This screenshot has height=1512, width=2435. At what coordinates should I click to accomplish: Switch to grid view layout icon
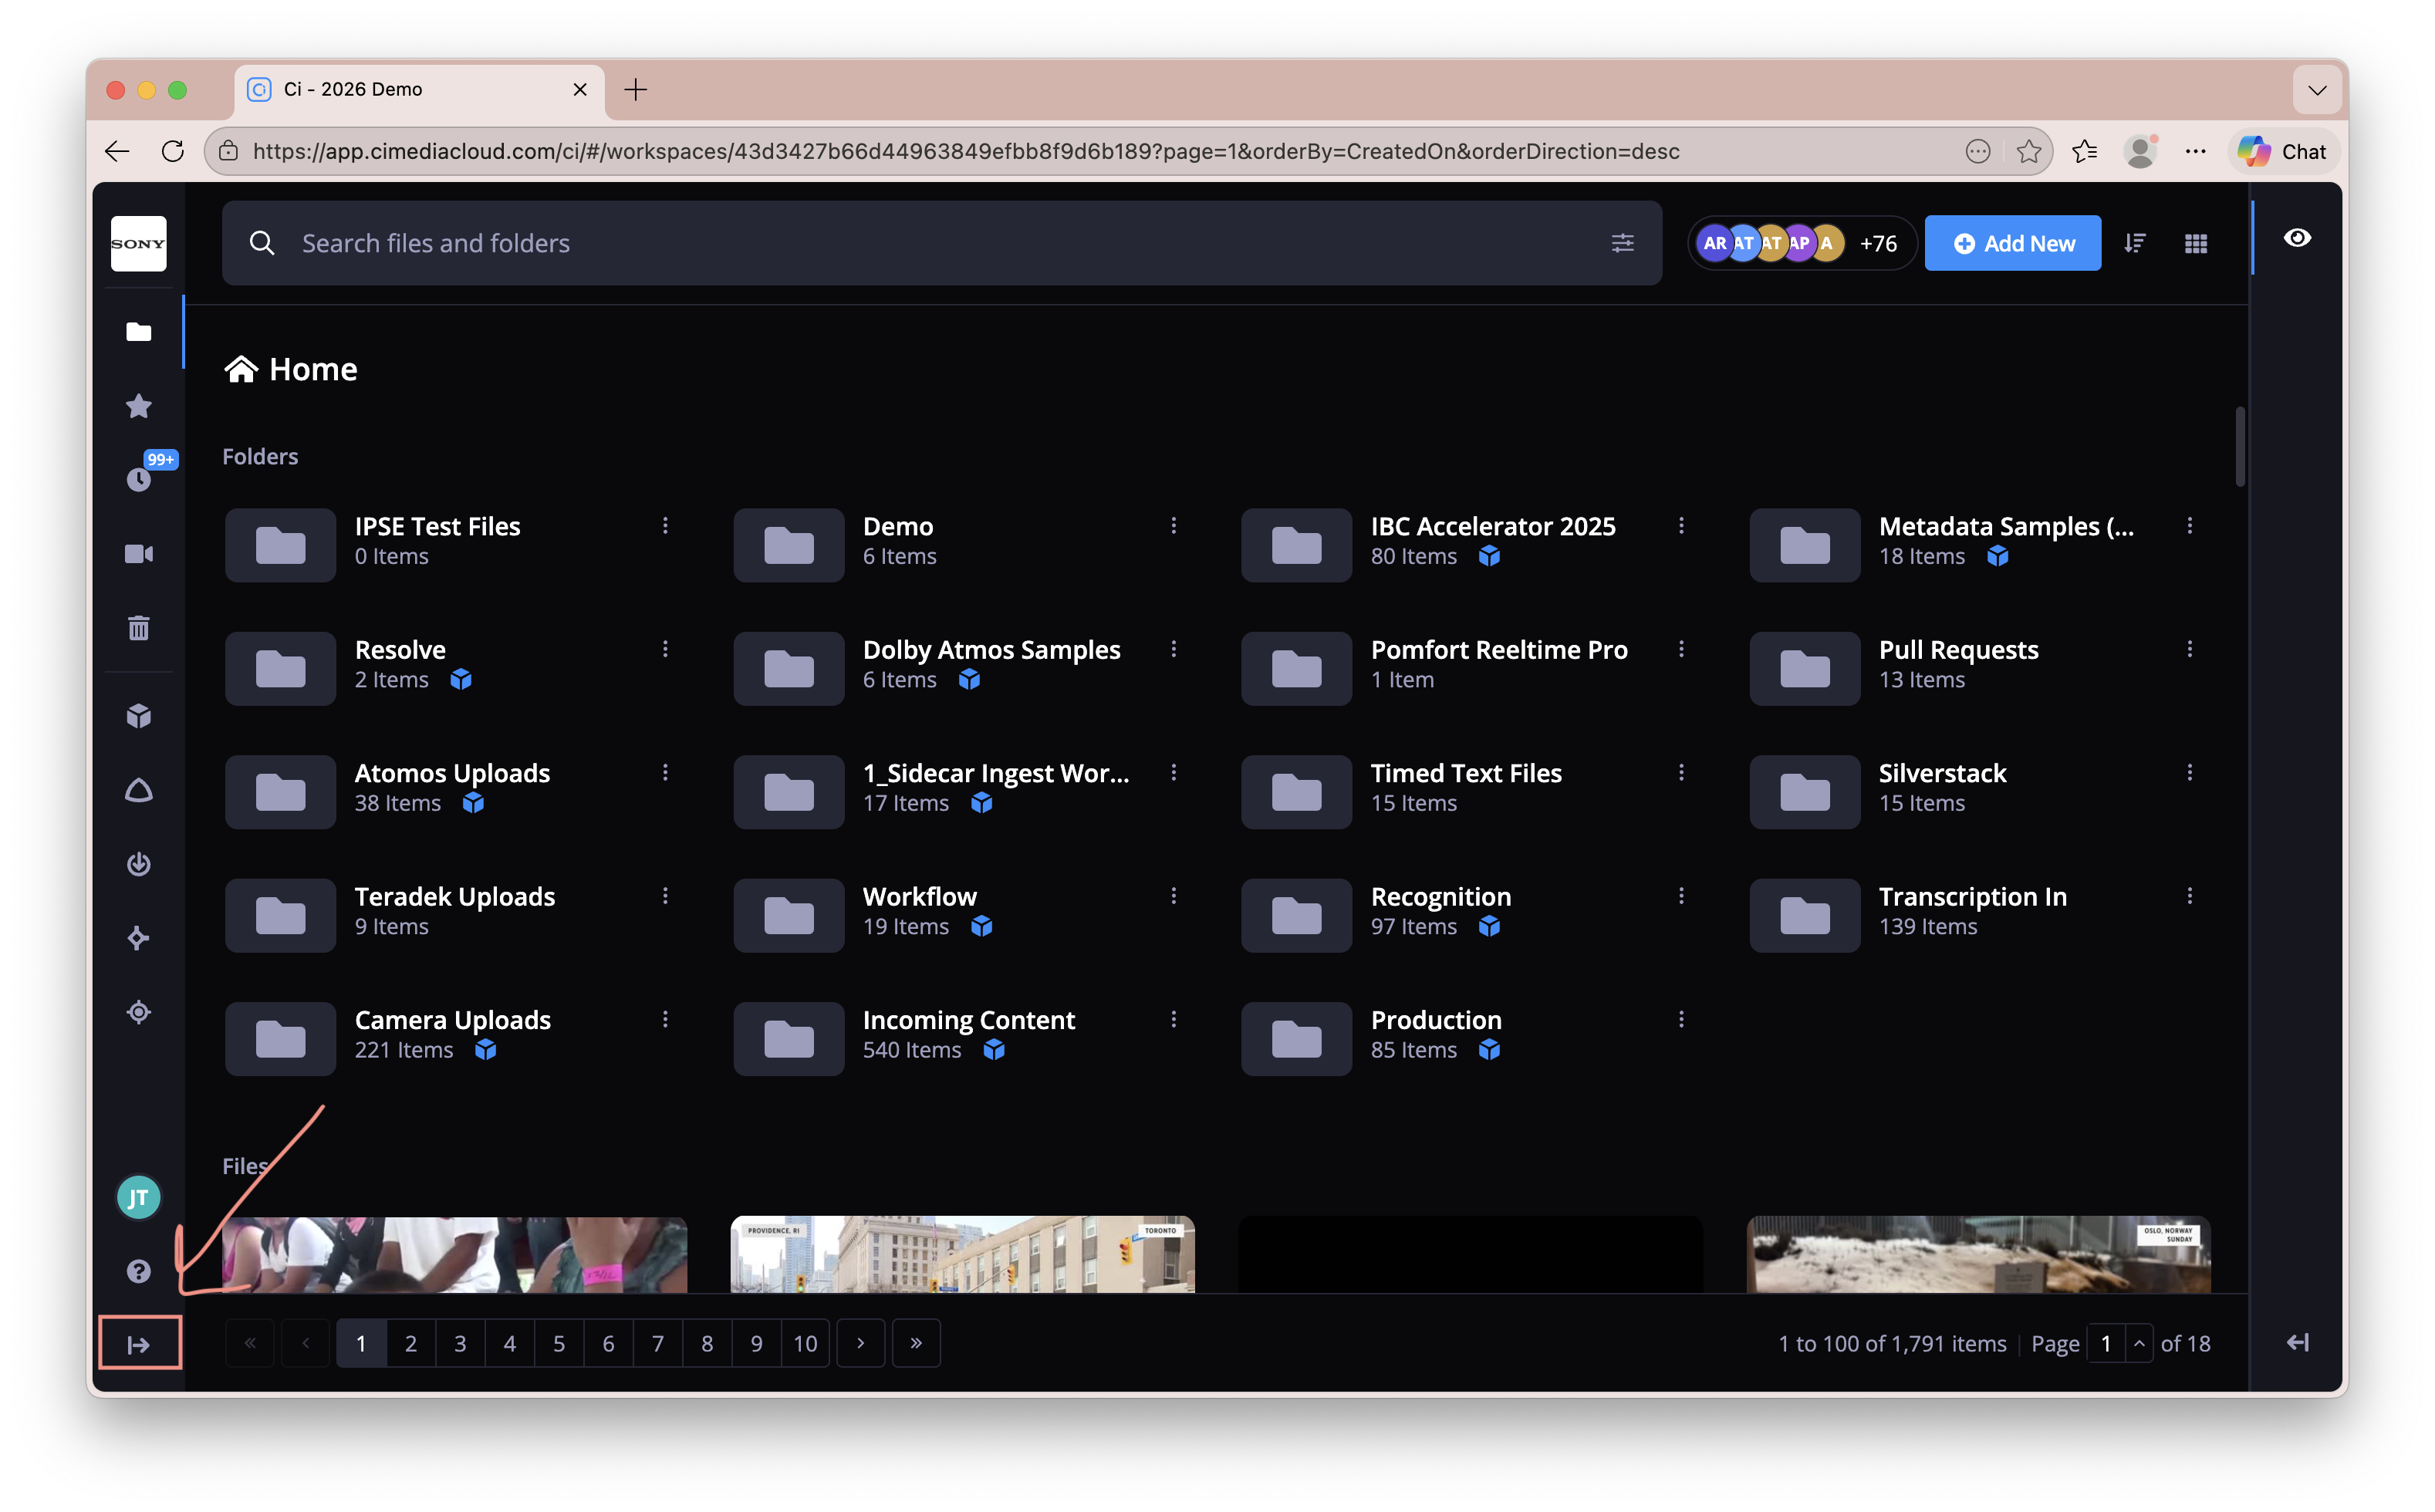coord(2195,243)
